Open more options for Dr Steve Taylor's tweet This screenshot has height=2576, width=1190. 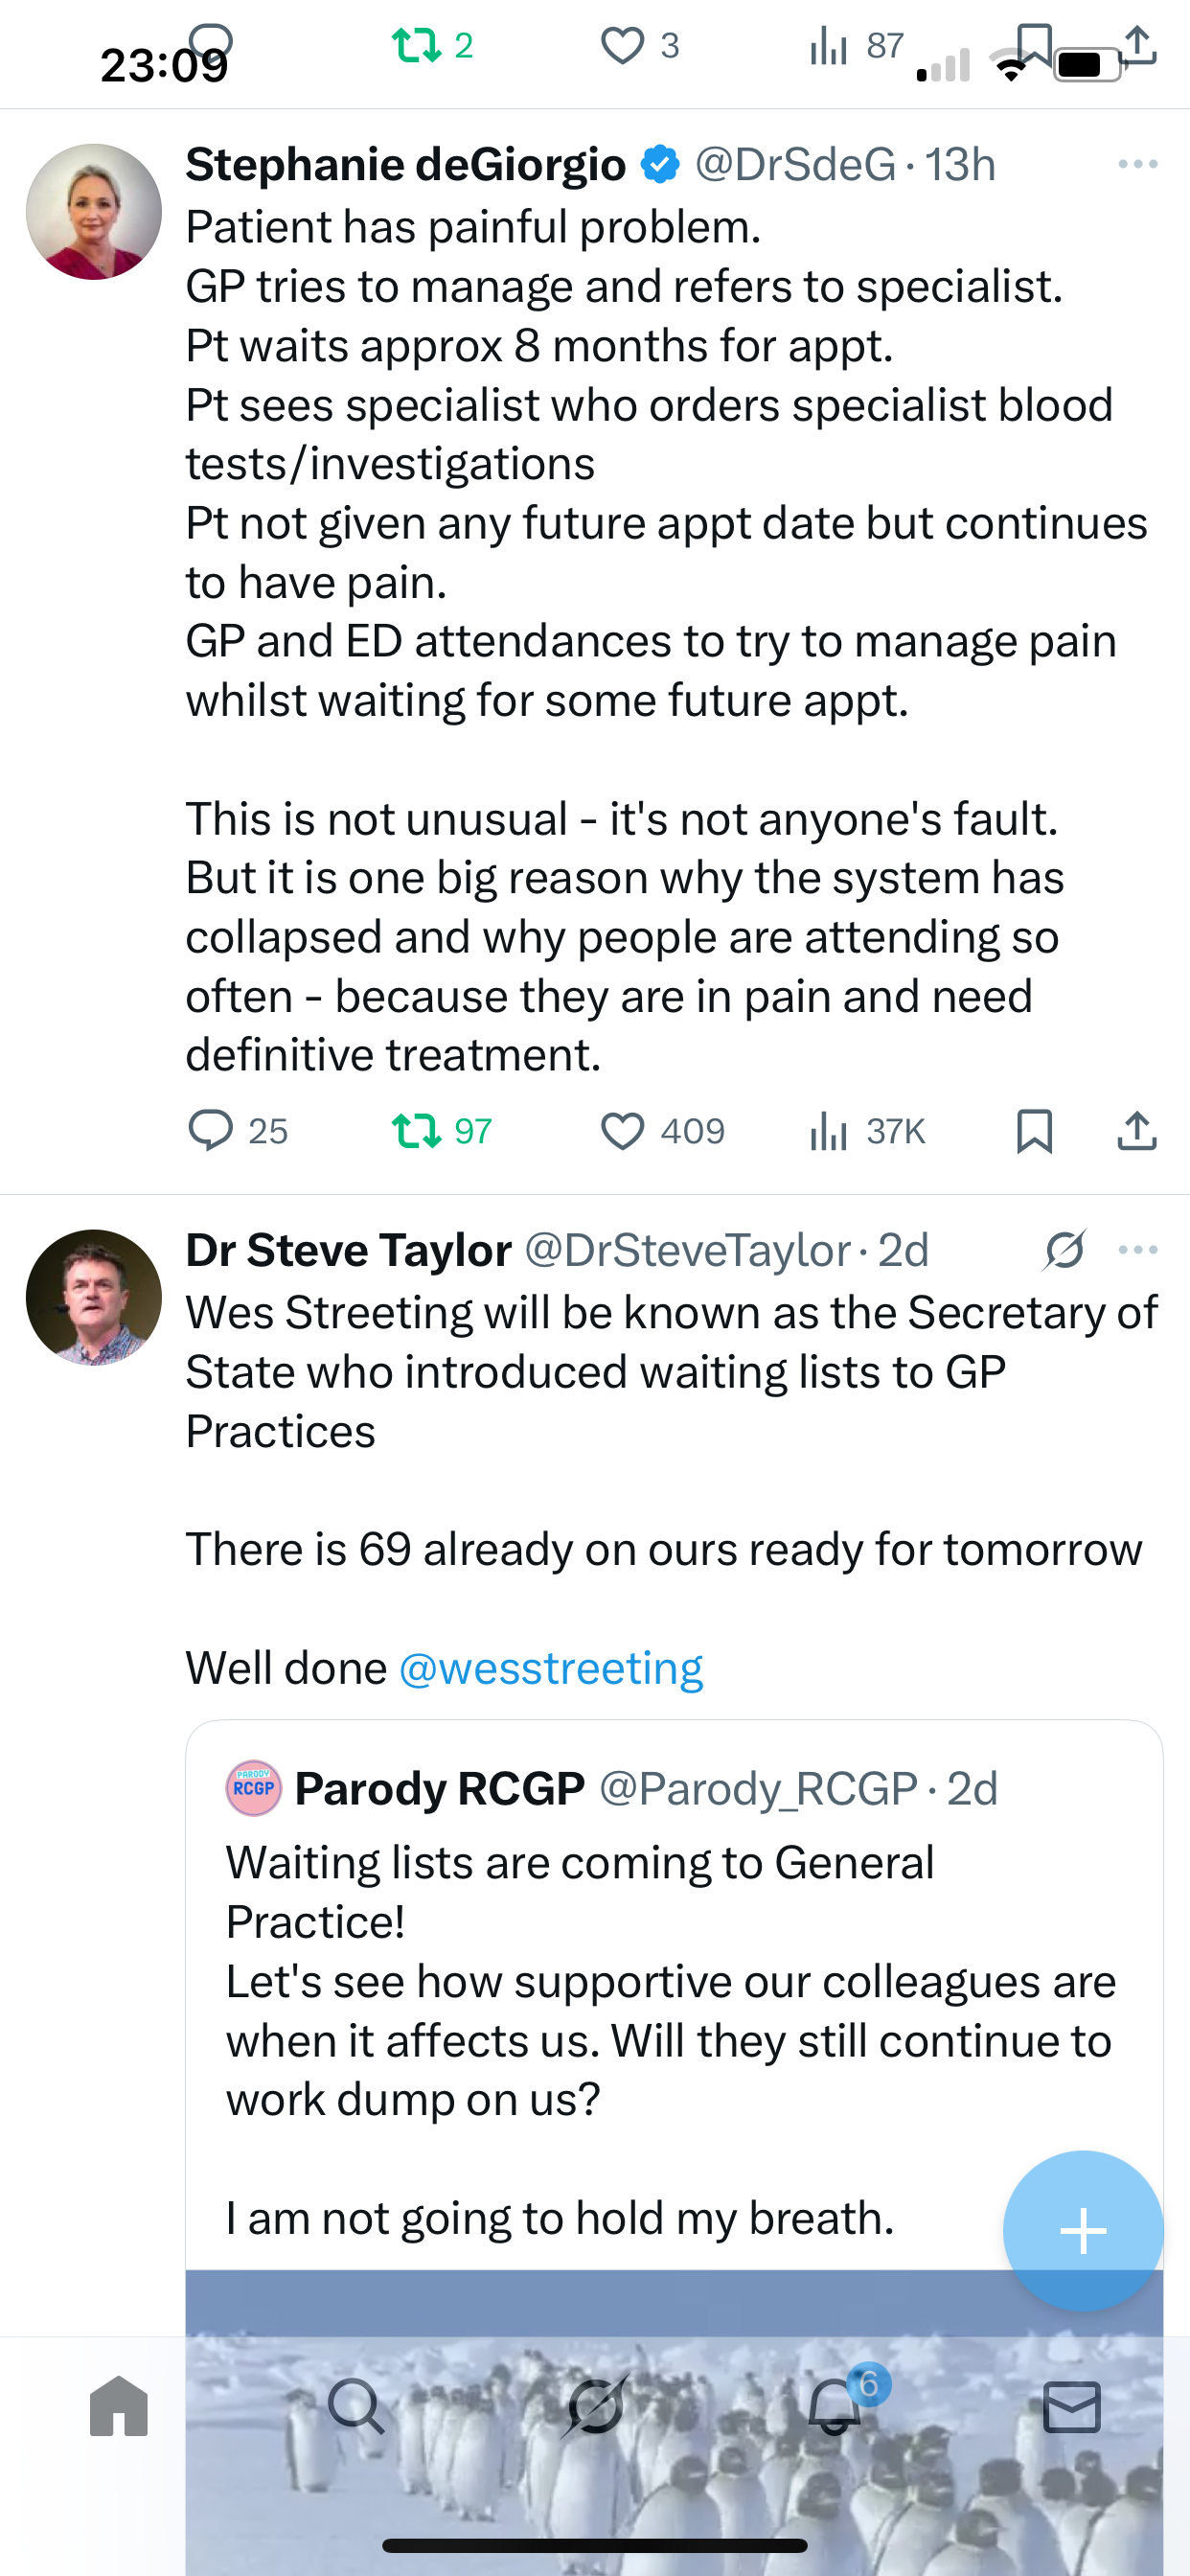tap(1138, 1250)
